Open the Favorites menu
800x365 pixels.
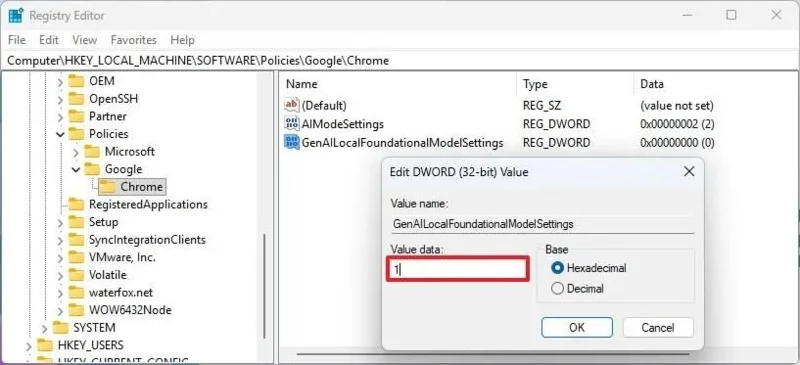tap(134, 40)
